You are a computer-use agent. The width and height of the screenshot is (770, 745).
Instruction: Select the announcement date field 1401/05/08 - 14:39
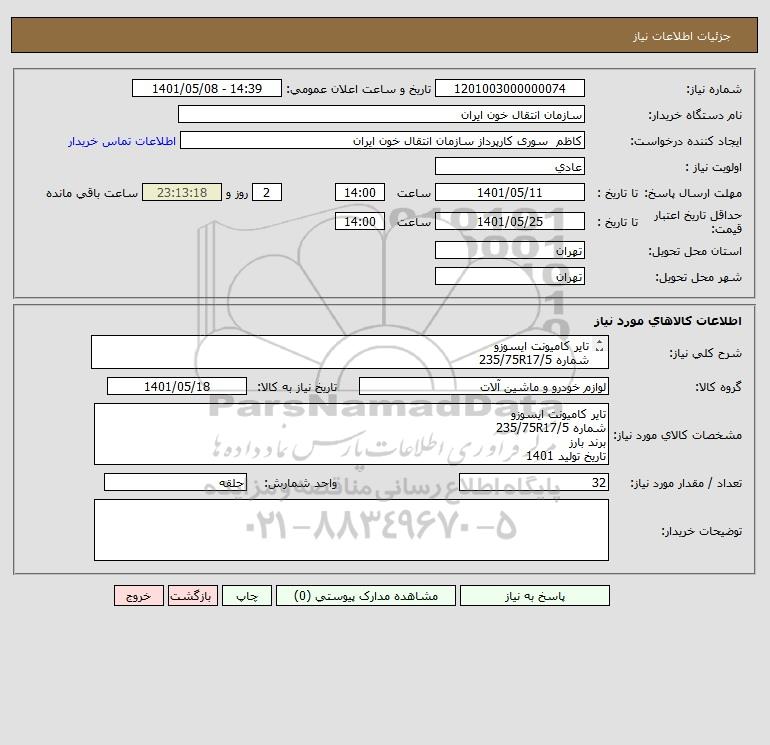207,88
